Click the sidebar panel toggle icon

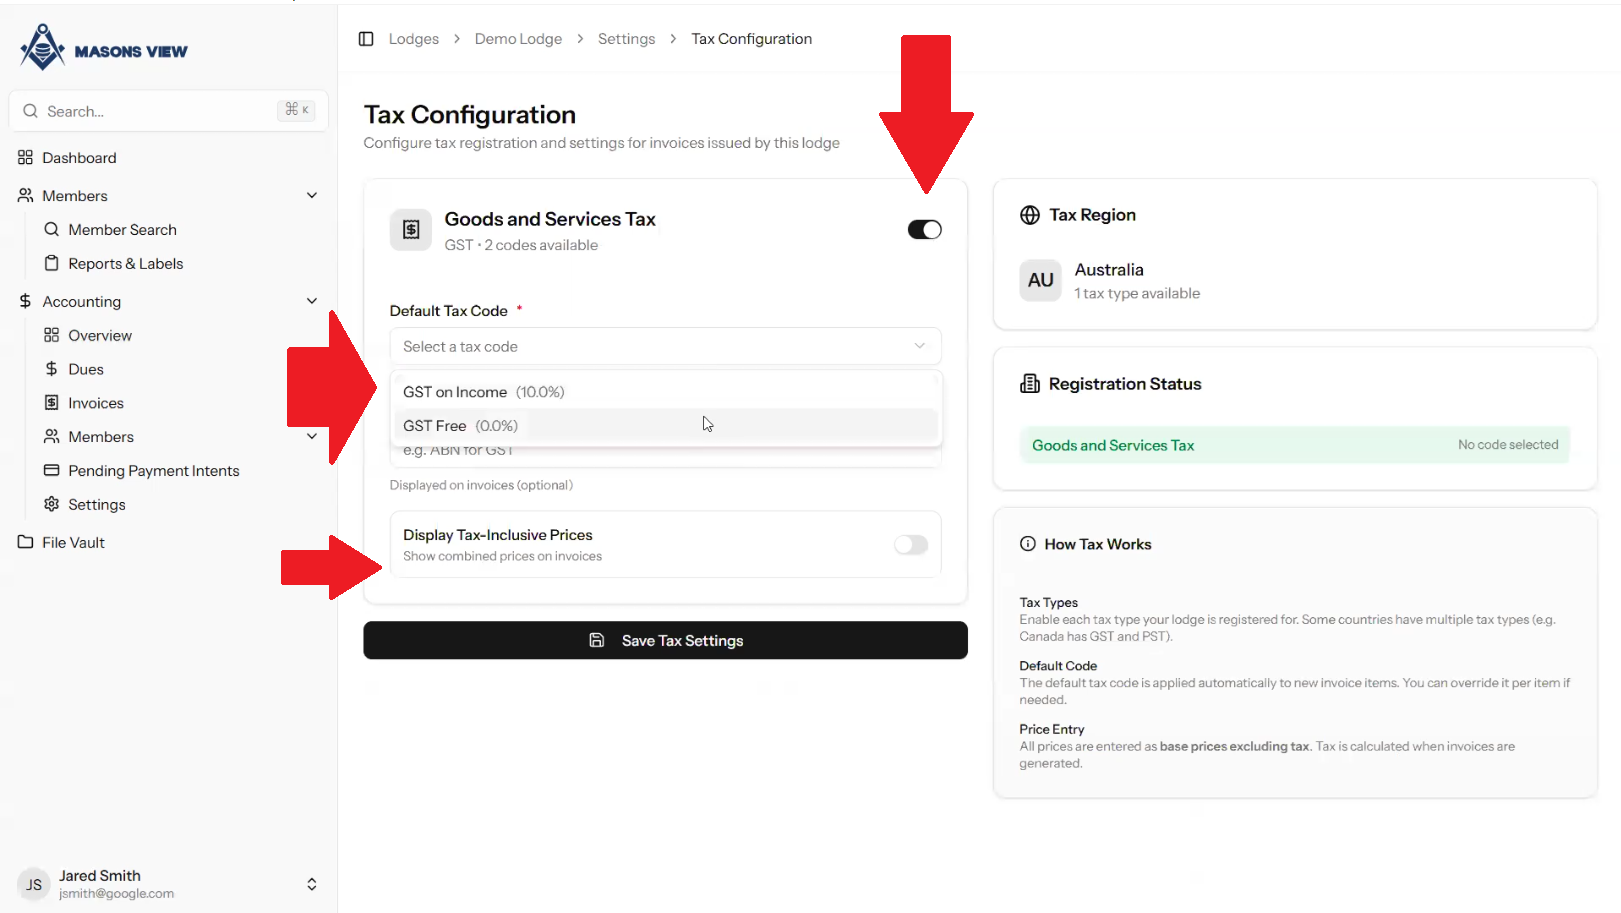click(366, 39)
